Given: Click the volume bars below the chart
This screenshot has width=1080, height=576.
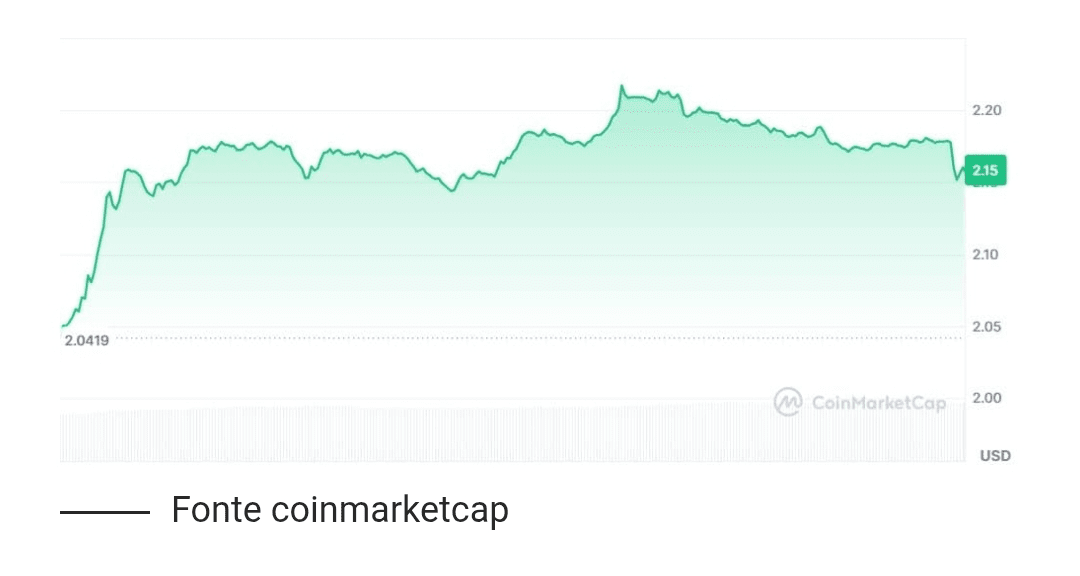Looking at the screenshot, I should point(500,435).
